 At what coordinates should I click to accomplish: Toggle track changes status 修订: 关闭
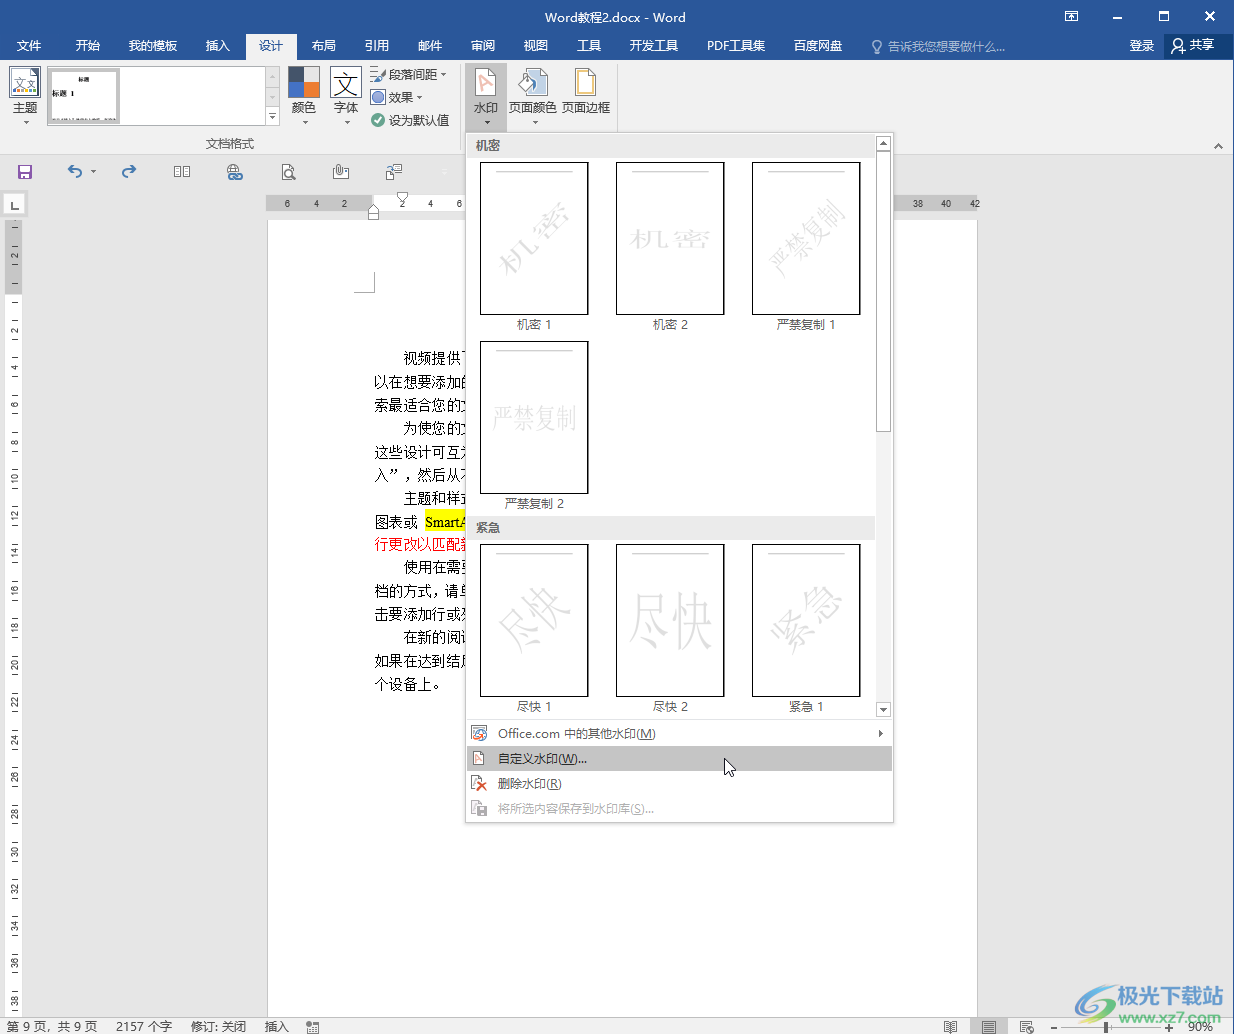pos(218,1026)
